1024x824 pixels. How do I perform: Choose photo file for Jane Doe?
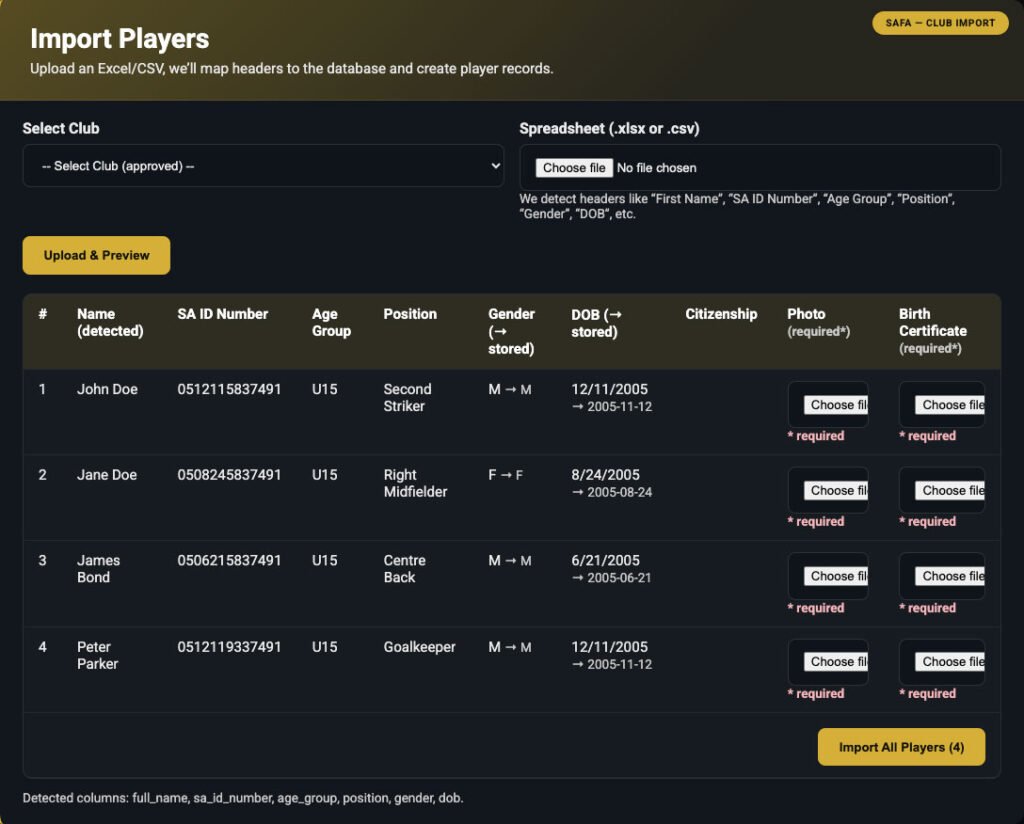click(835, 491)
